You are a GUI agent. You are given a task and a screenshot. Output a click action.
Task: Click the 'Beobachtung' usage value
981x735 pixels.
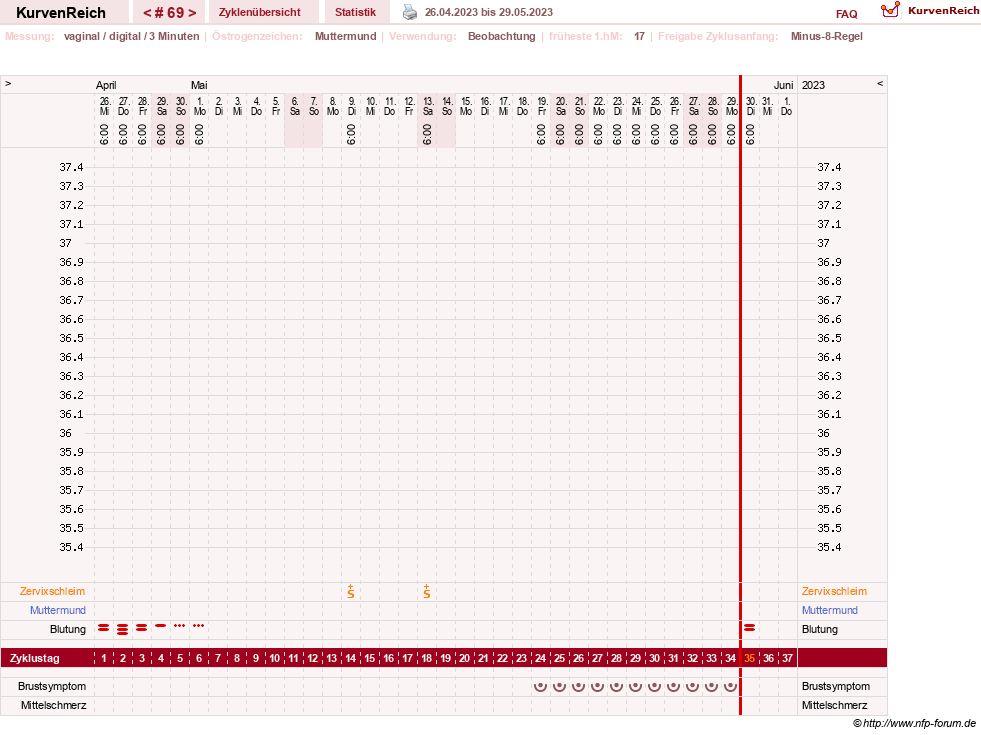tap(502, 36)
